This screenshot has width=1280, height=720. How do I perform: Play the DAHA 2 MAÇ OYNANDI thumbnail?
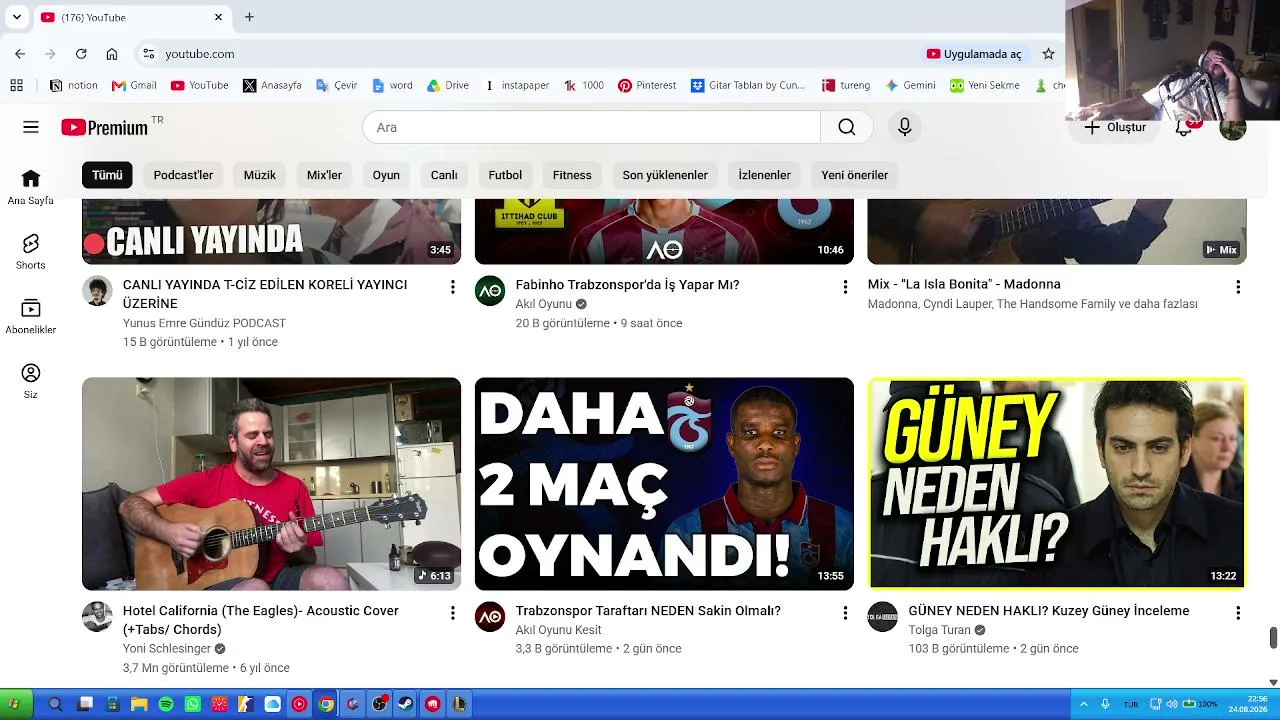(x=664, y=484)
